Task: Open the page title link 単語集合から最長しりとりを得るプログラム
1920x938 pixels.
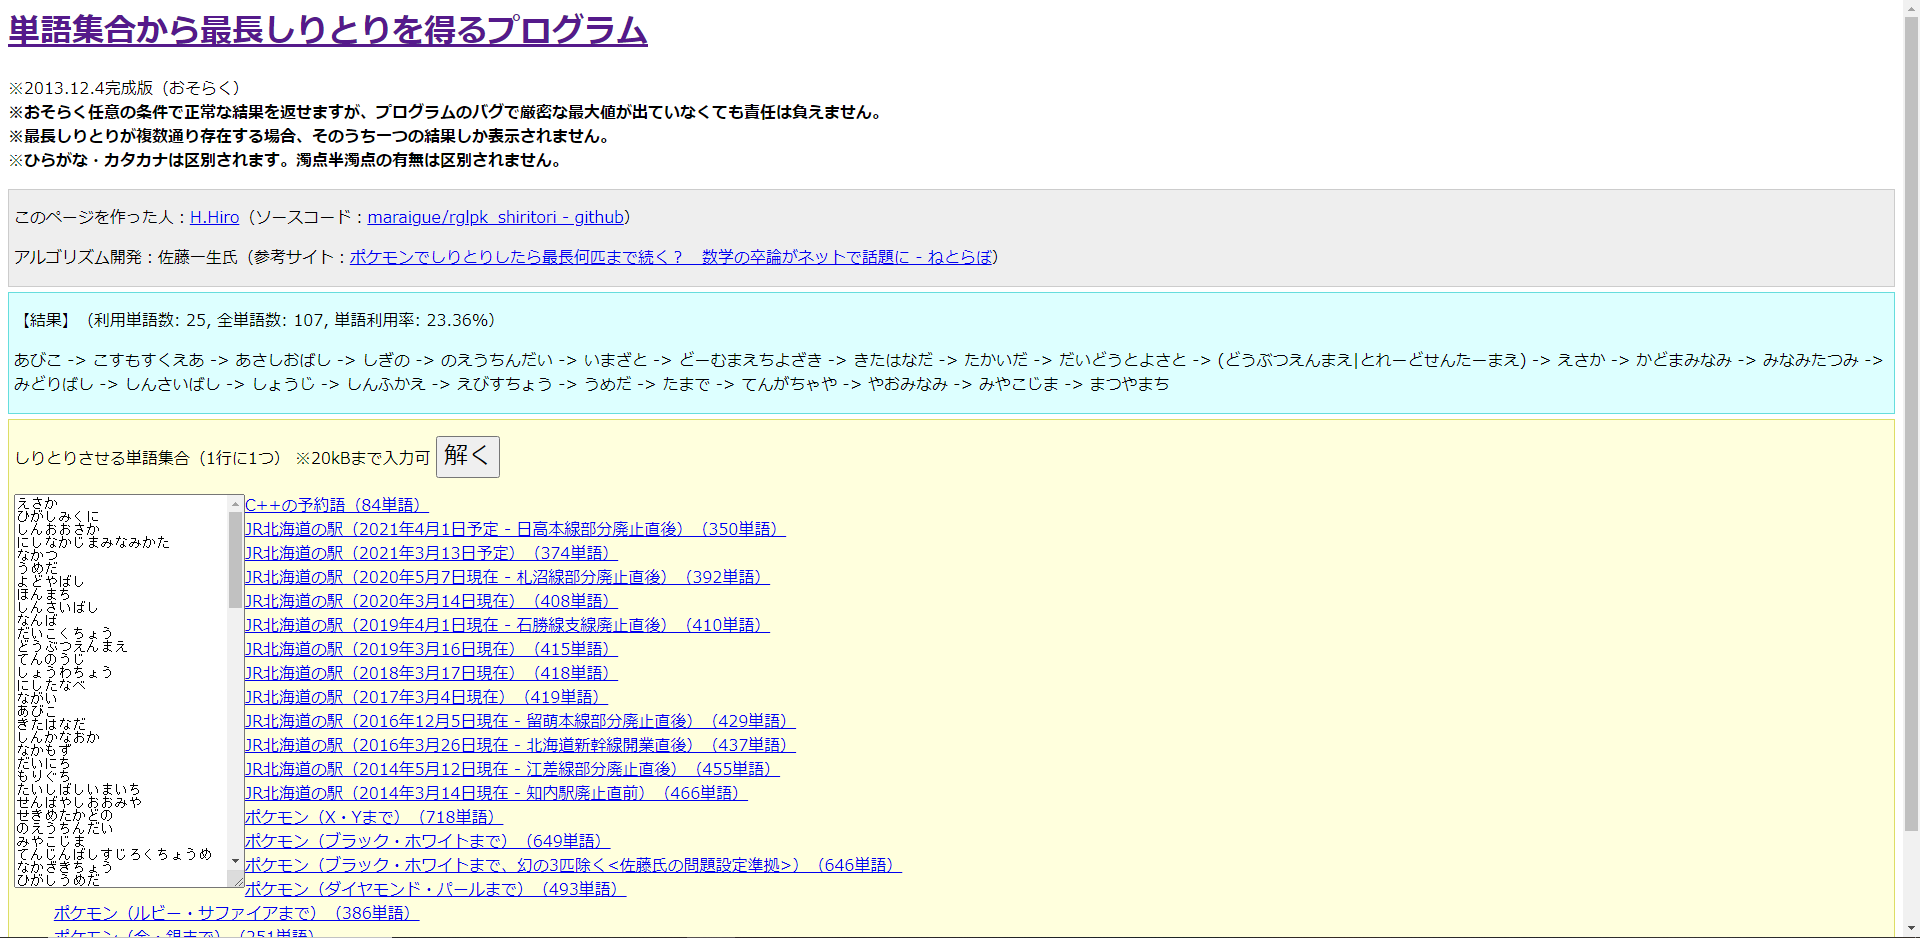Action: pos(327,30)
